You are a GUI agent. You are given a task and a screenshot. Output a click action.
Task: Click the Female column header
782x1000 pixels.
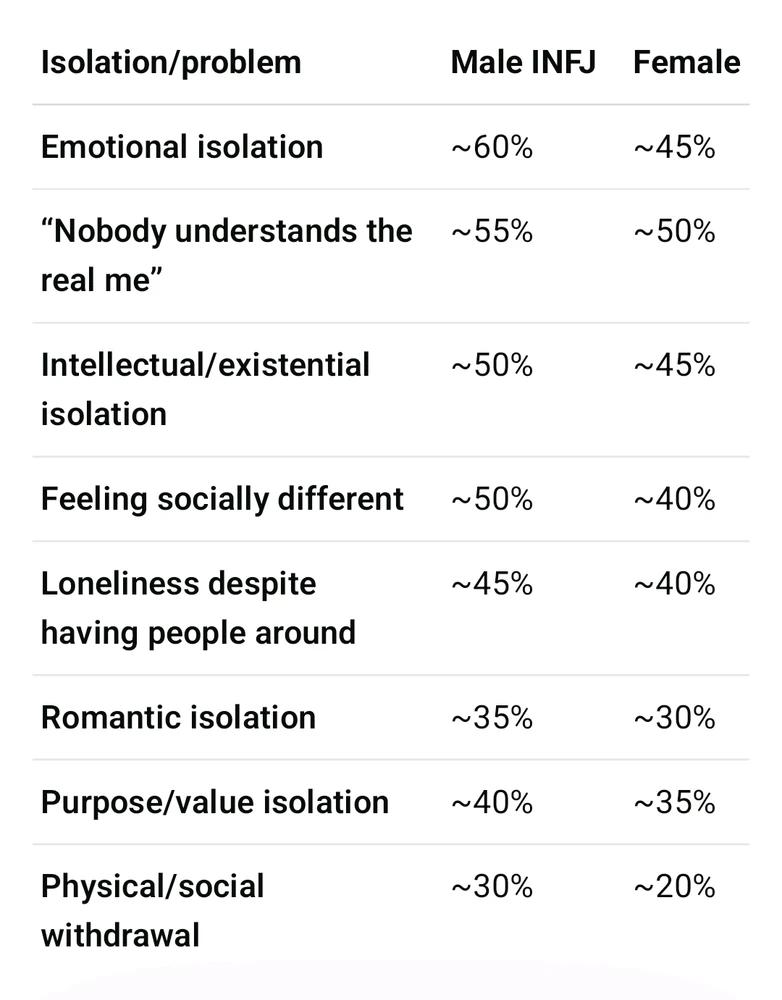pyautogui.click(x=686, y=62)
